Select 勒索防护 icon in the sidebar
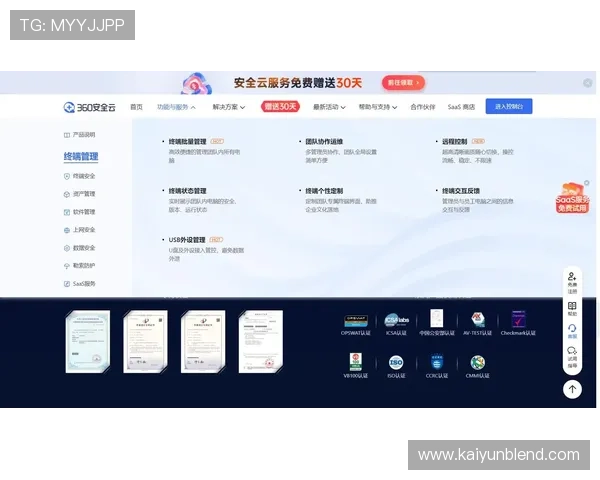This screenshot has height=480, width=600. [x=67, y=266]
